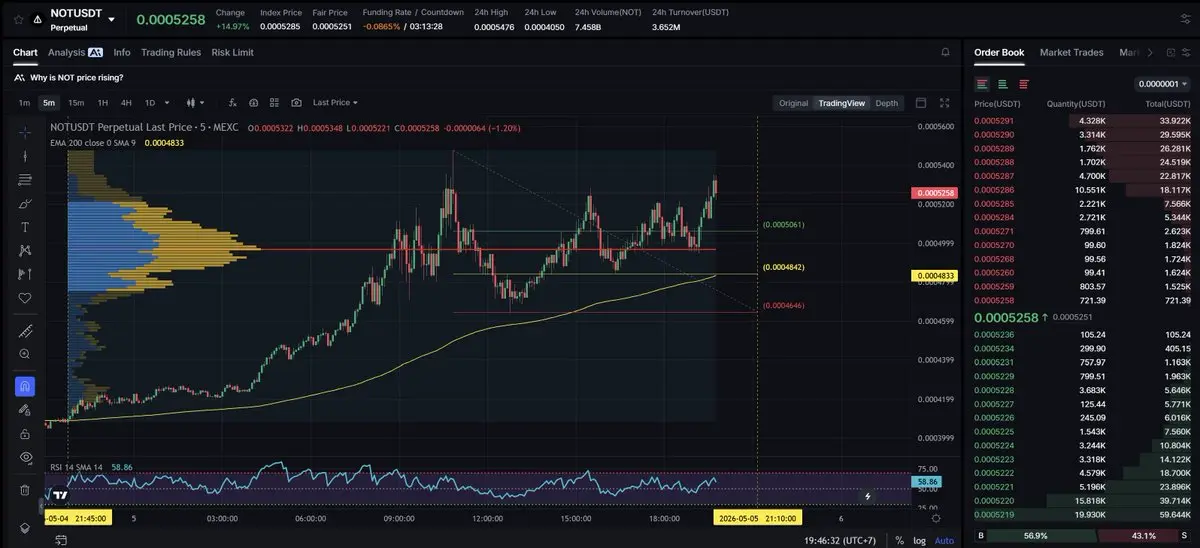Show only sell orders layout
This screenshot has height=548, width=1200.
(1023, 84)
